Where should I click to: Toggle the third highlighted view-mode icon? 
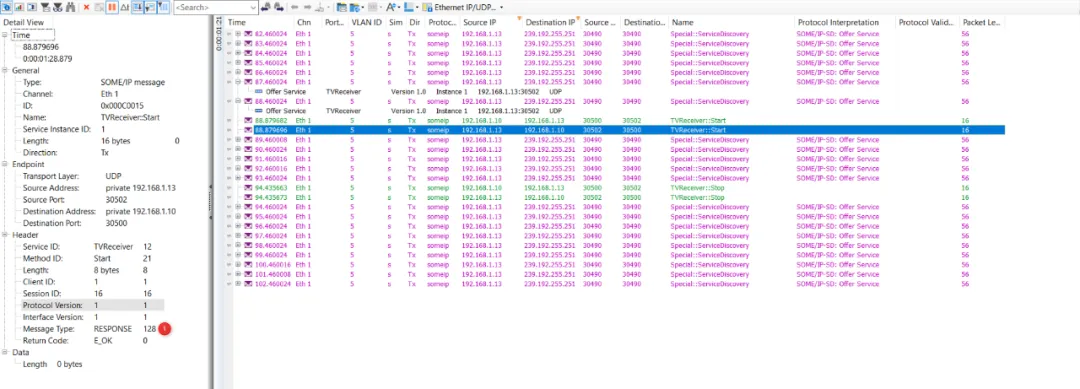pyautogui.click(x=163, y=7)
